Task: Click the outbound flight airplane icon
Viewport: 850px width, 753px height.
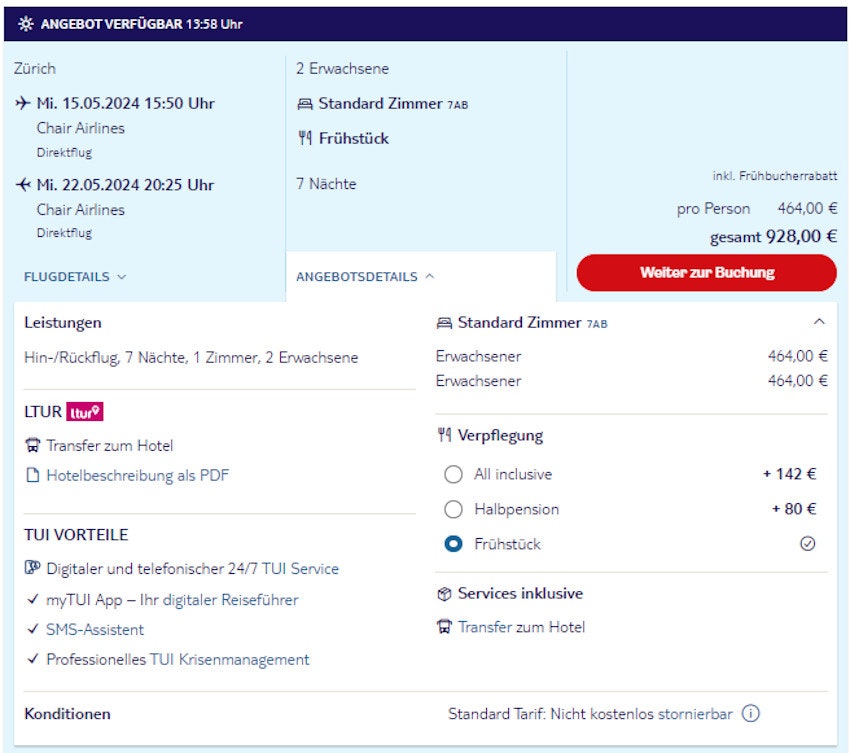Action: point(24,104)
